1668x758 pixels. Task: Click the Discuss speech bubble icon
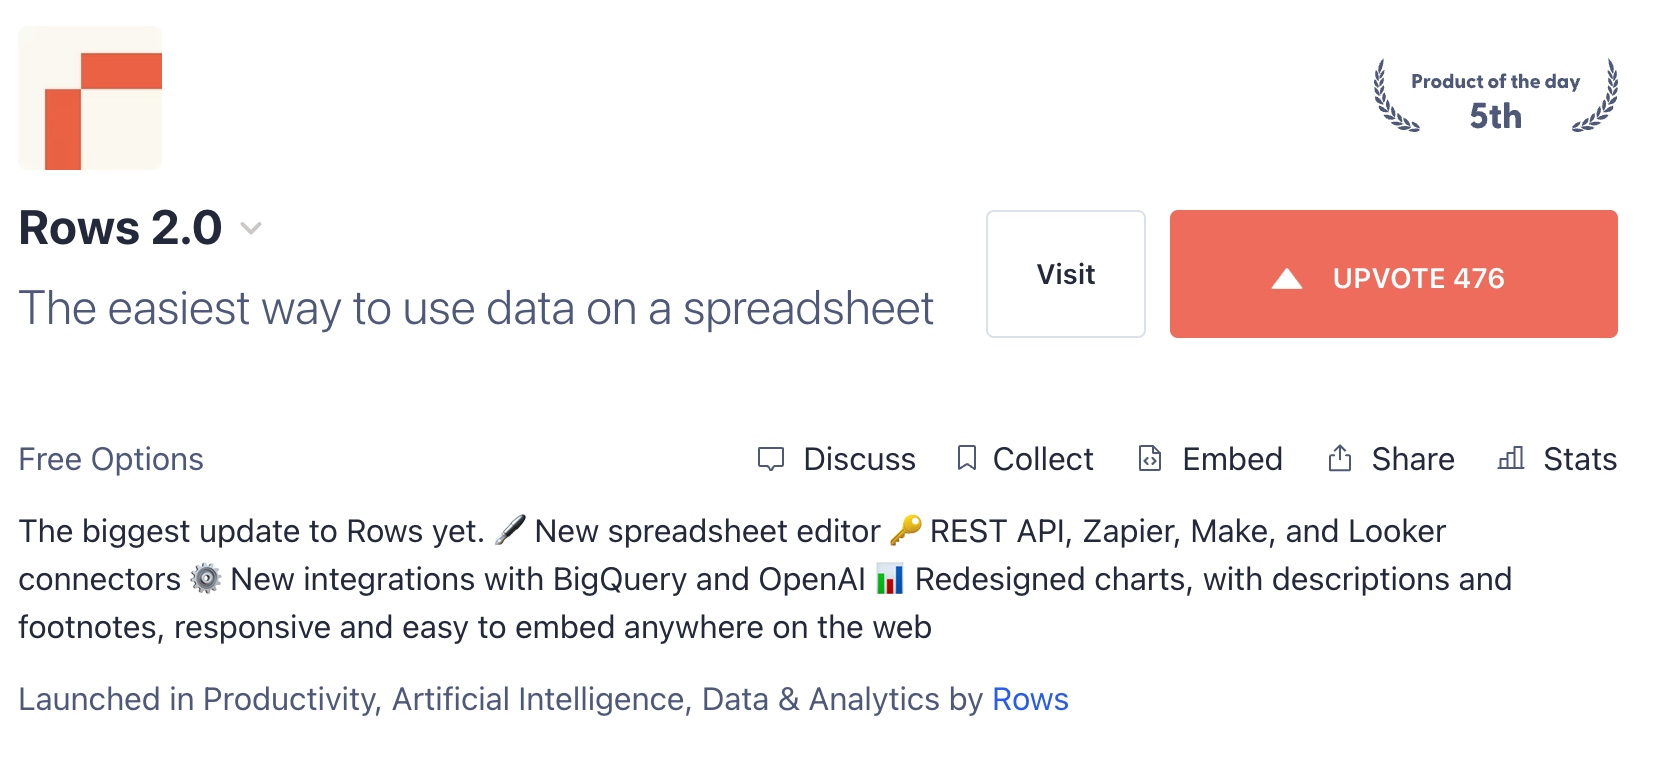click(x=771, y=459)
